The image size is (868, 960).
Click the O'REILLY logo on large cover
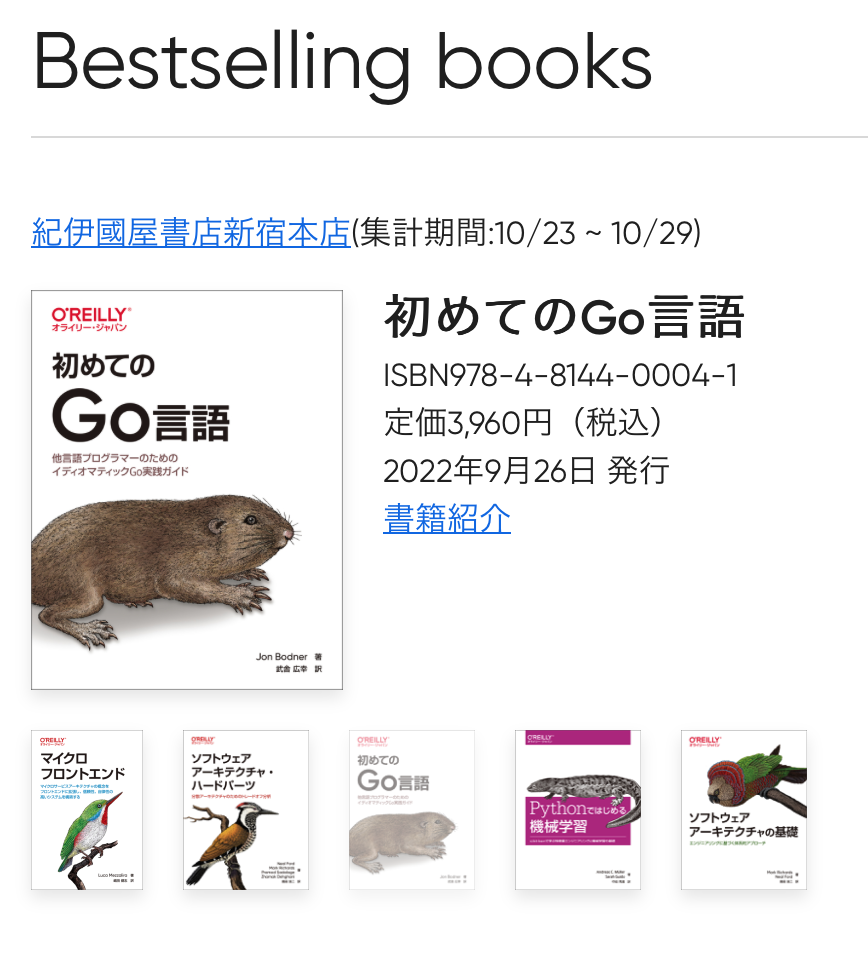tap(91, 319)
